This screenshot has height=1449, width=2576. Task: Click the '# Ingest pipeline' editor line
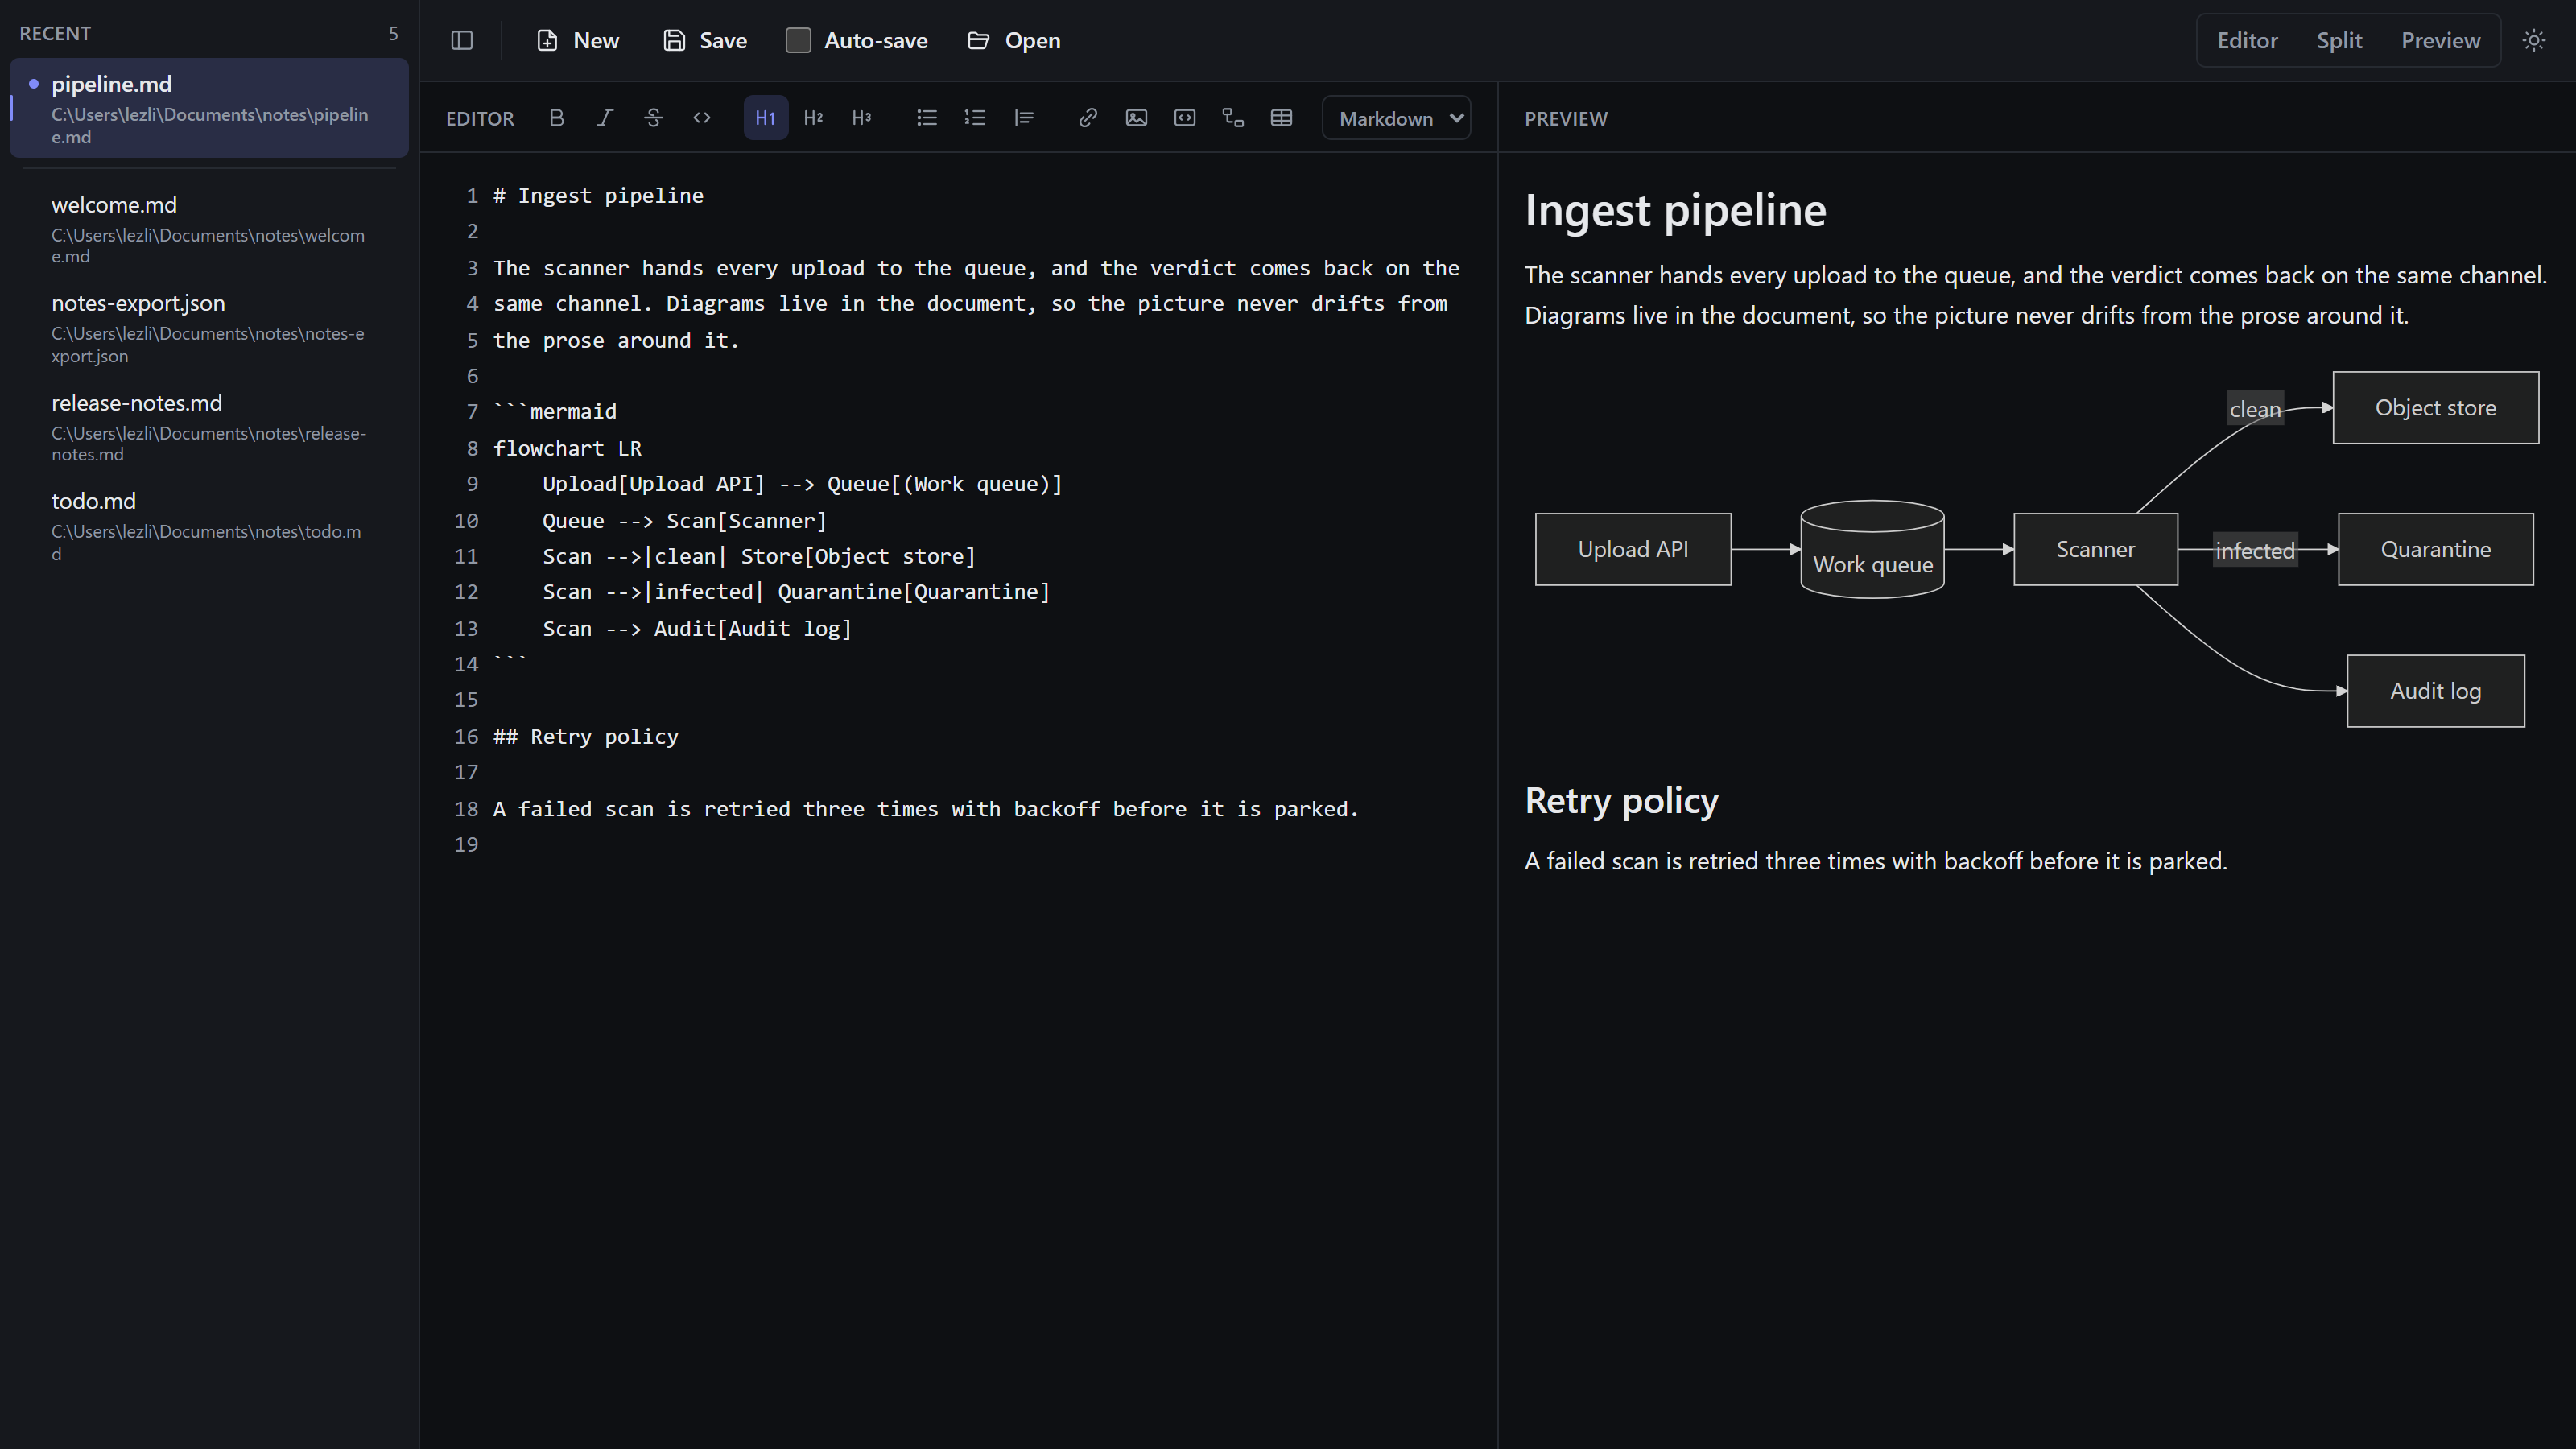tap(598, 196)
